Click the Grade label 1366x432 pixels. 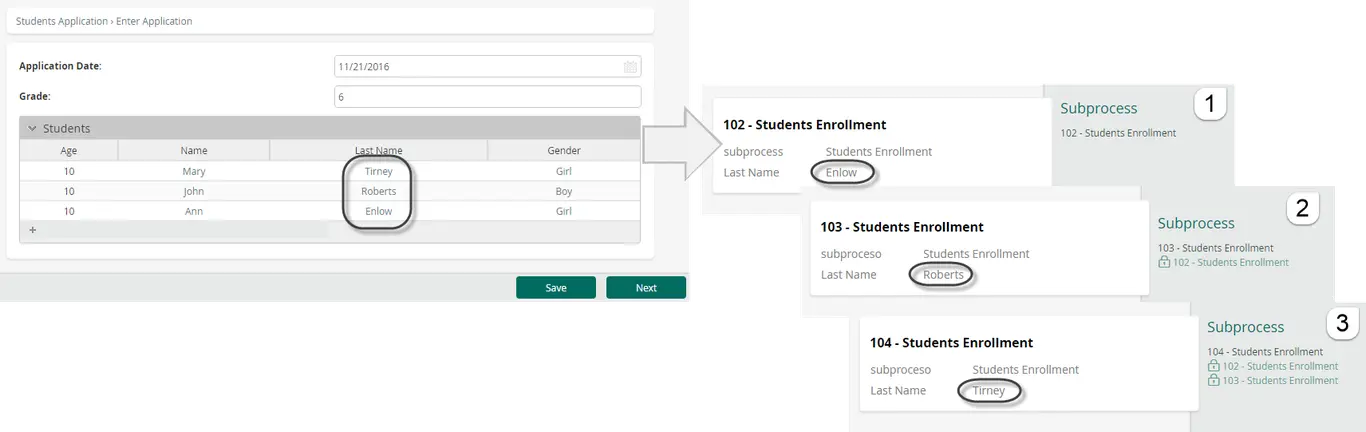(x=35, y=96)
